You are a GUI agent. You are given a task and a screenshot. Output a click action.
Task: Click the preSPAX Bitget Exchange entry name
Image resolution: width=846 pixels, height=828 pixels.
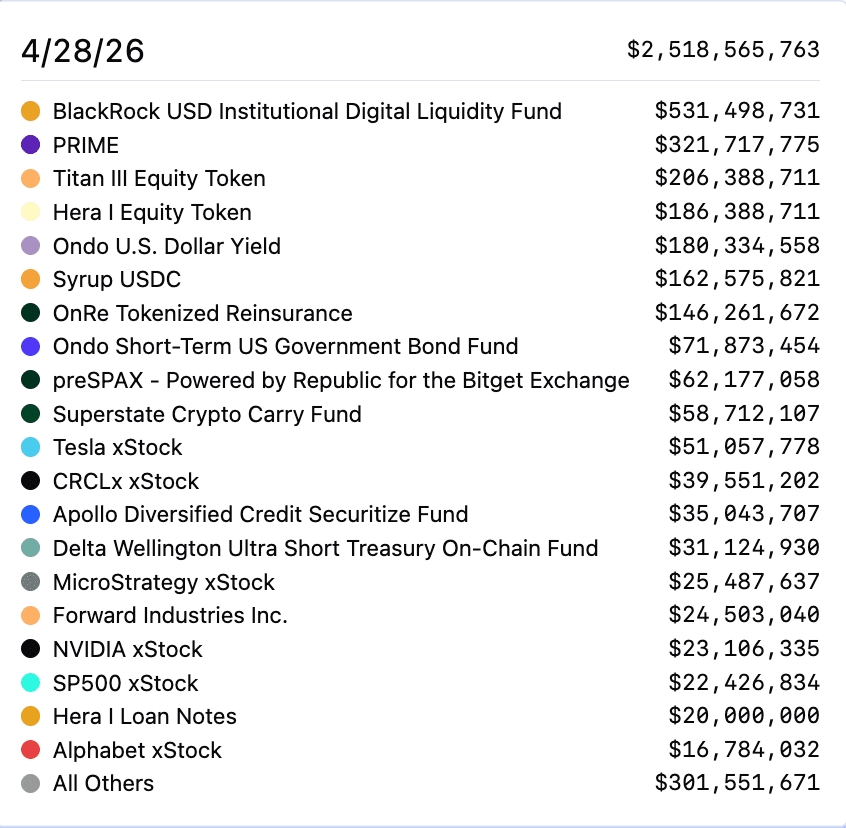[x=341, y=380]
